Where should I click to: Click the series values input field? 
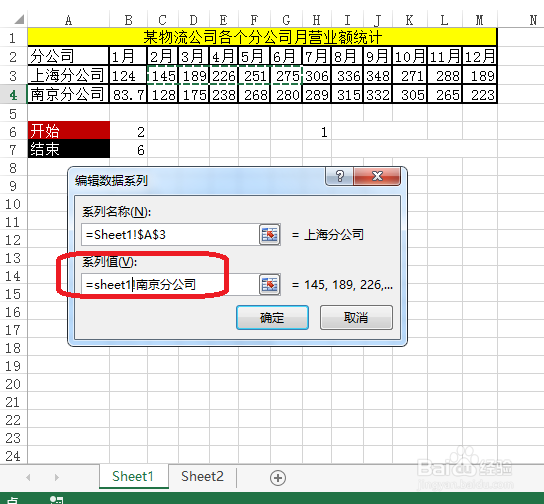(170, 285)
